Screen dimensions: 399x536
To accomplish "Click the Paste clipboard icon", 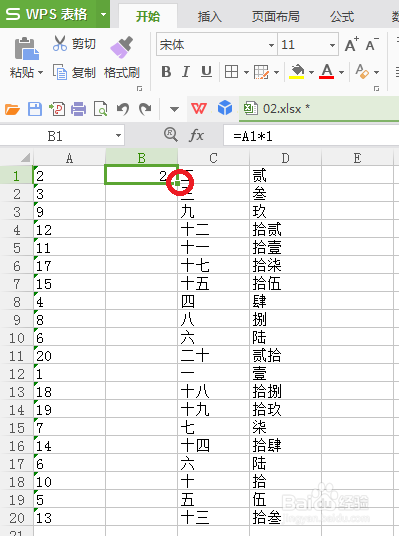I will (26, 48).
